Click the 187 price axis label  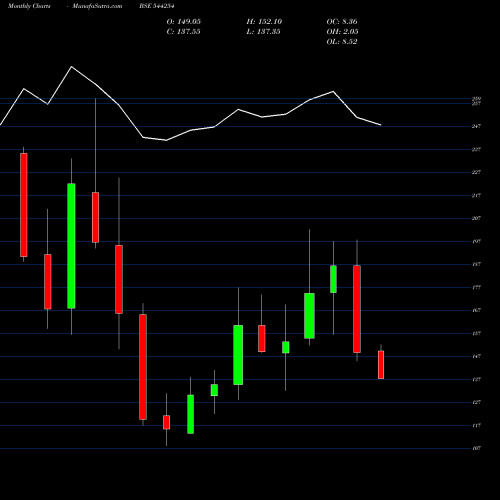point(476,264)
